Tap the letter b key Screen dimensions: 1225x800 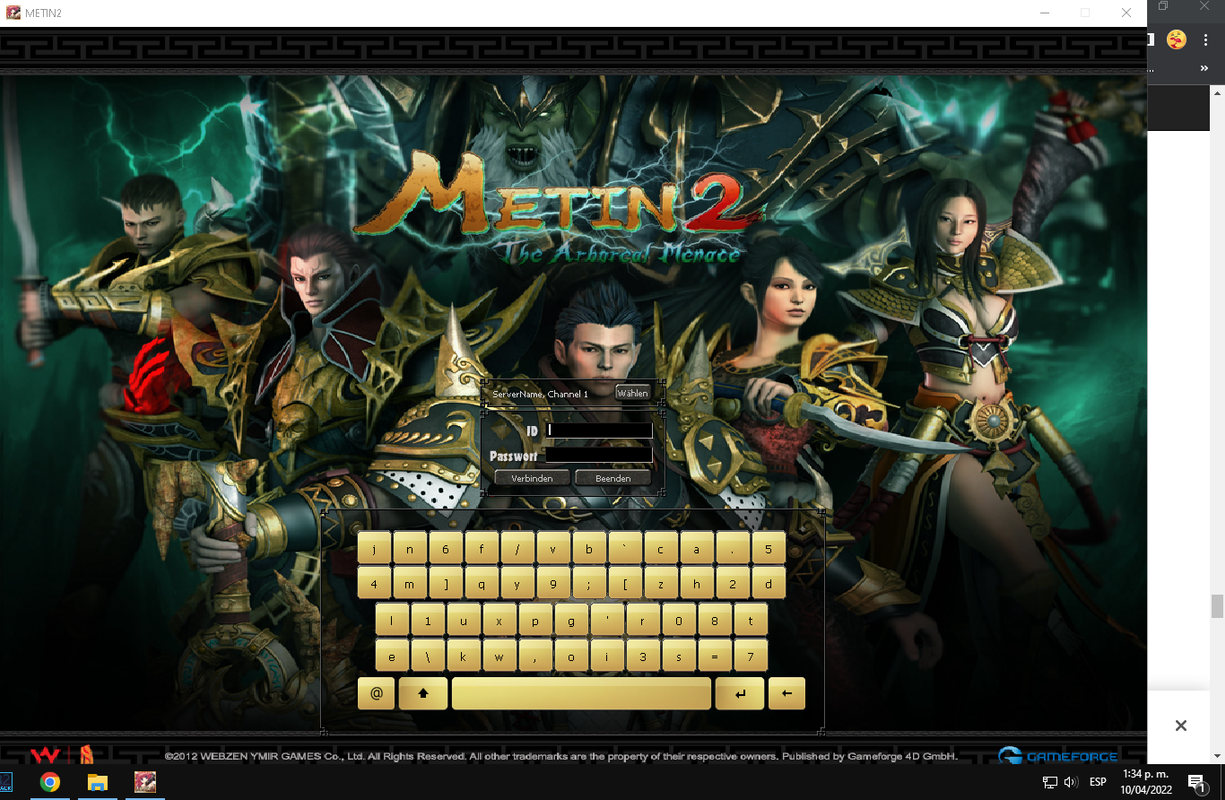point(589,549)
